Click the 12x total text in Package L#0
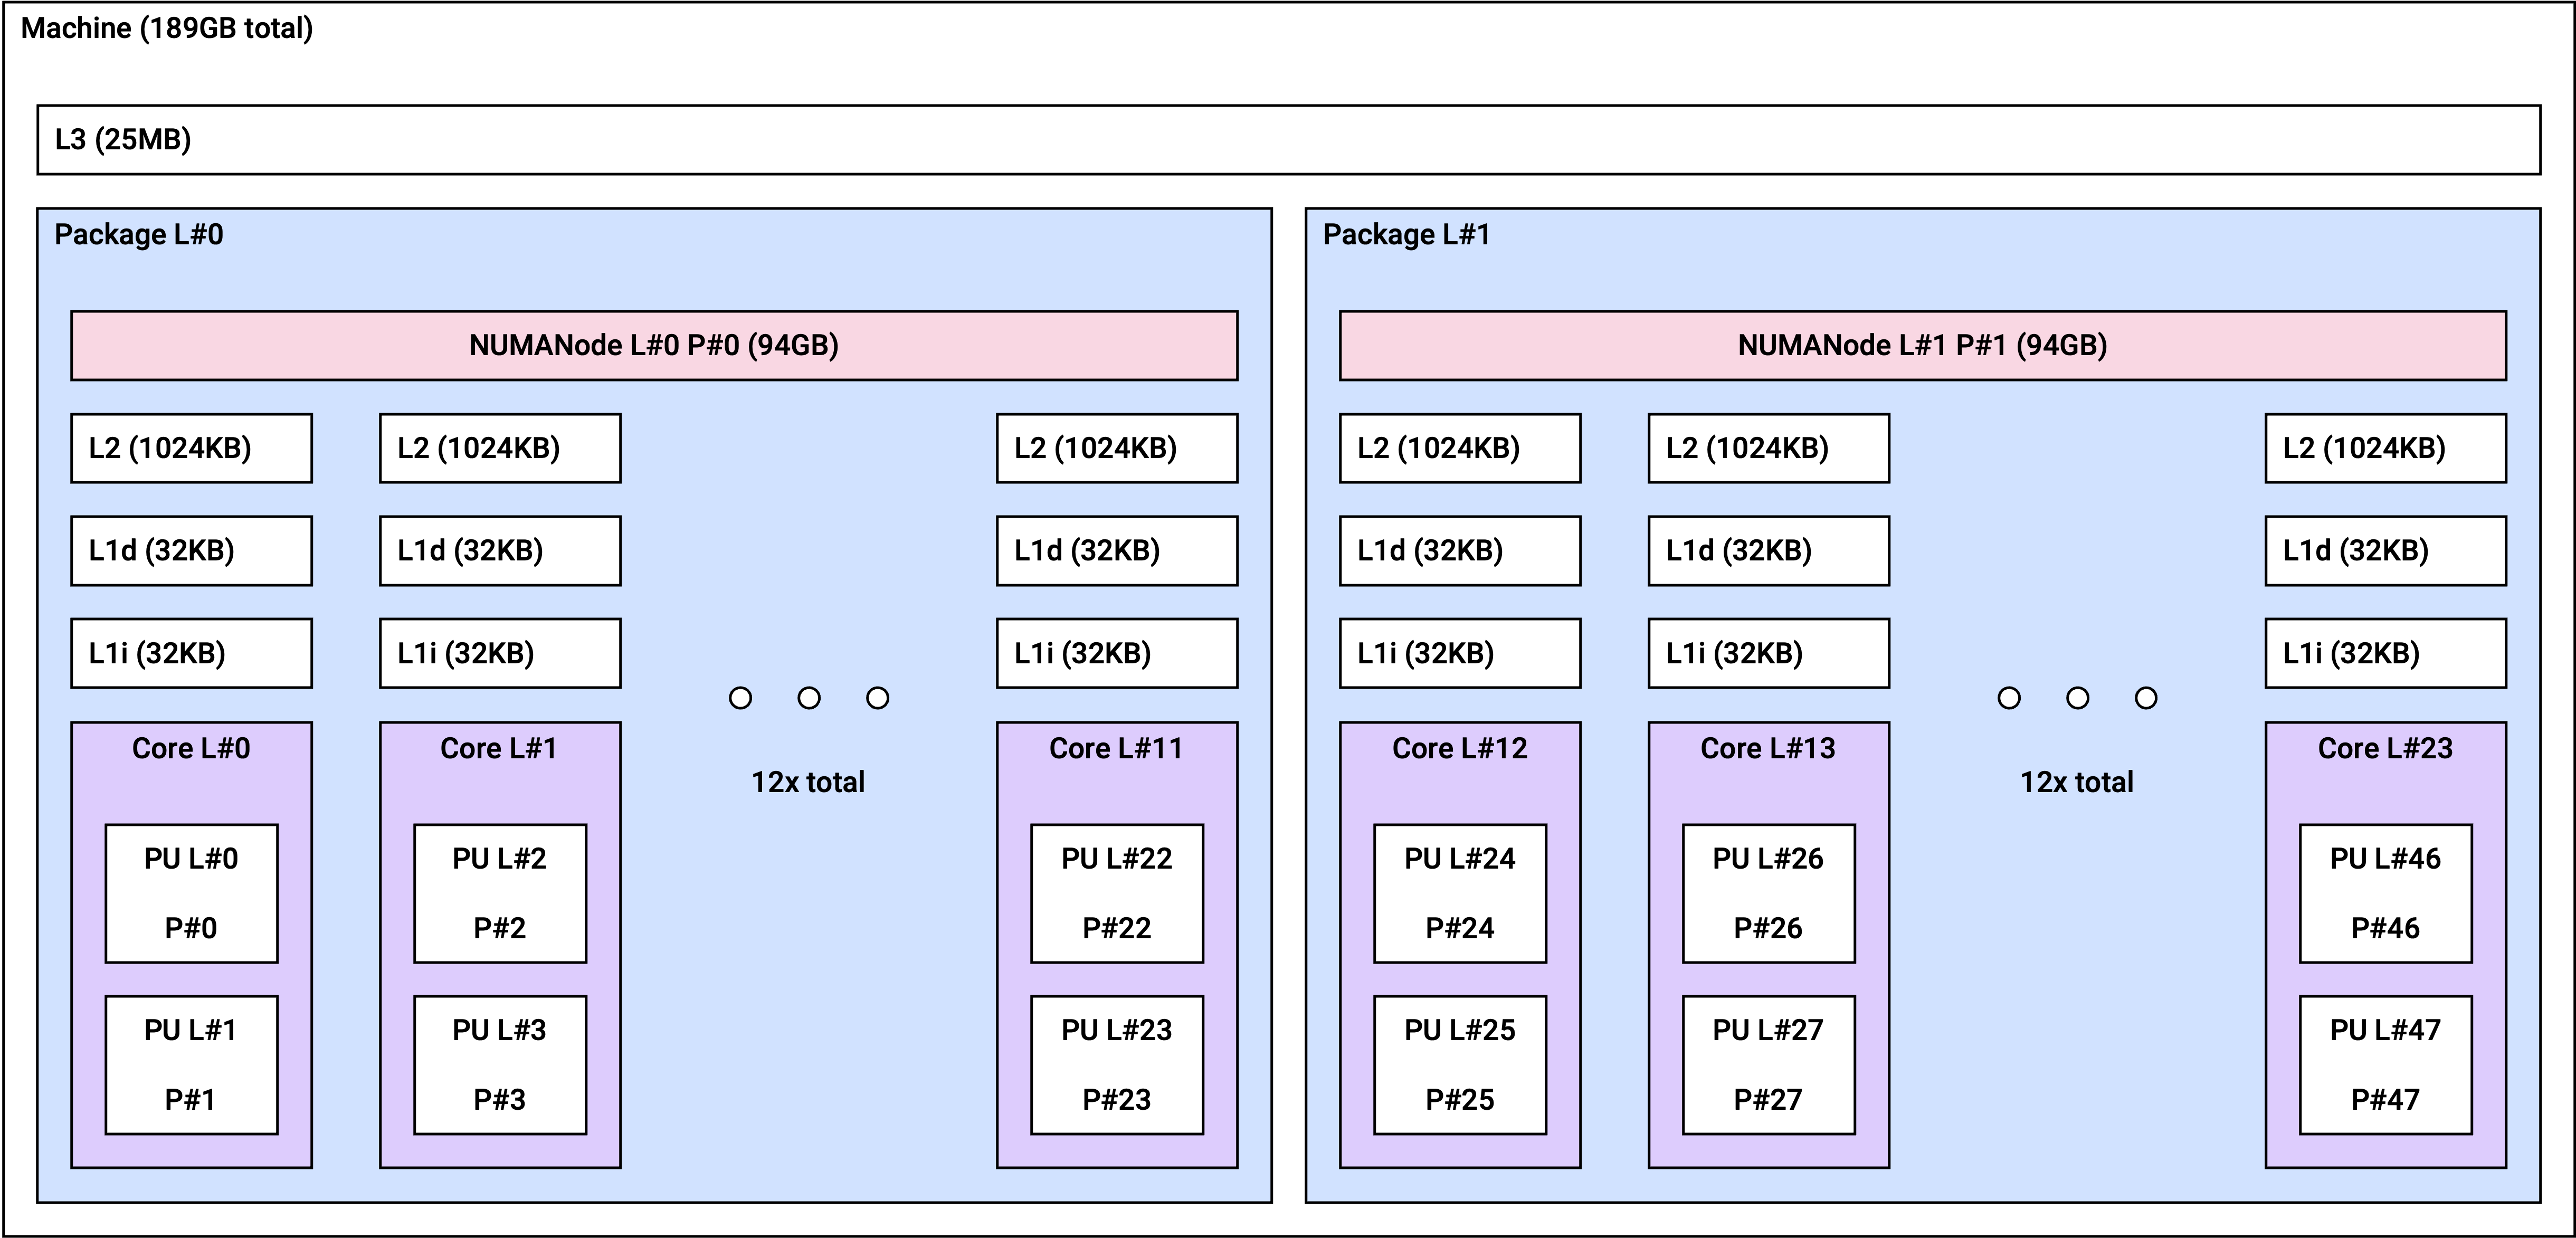Image resolution: width=2576 pixels, height=1238 pixels. tap(808, 782)
